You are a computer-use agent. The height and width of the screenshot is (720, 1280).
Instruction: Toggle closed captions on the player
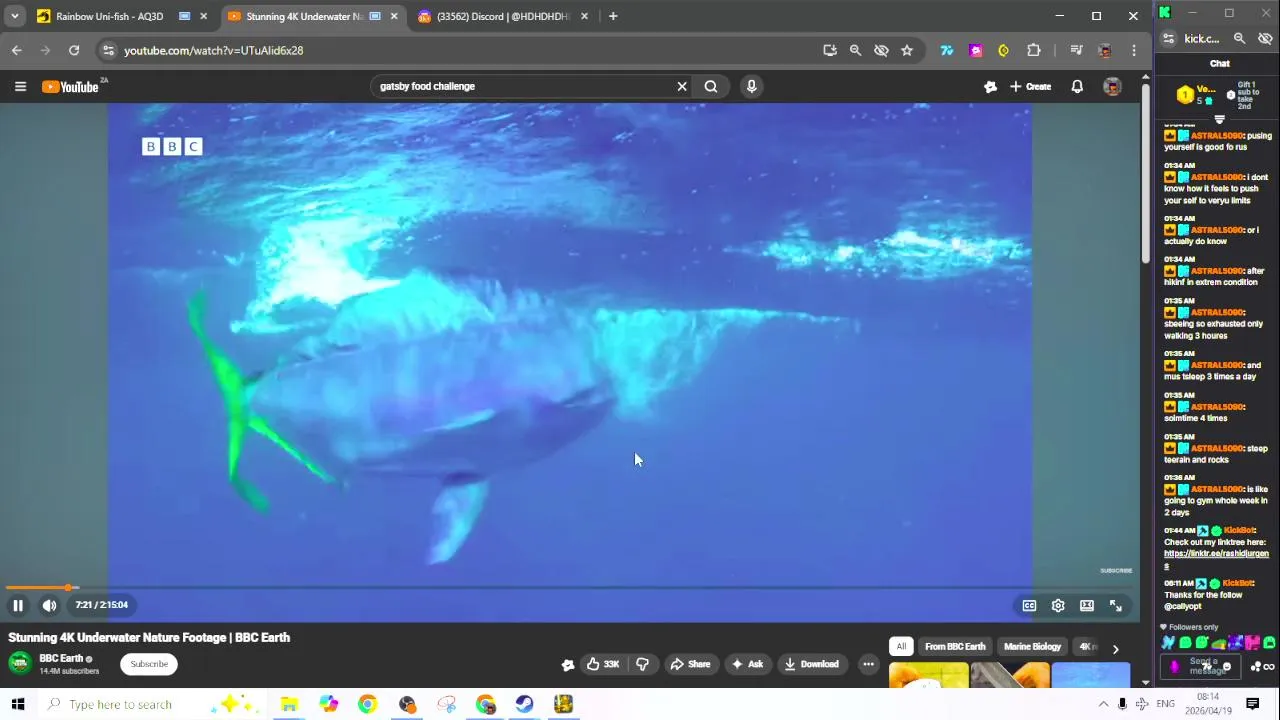[1029, 605]
